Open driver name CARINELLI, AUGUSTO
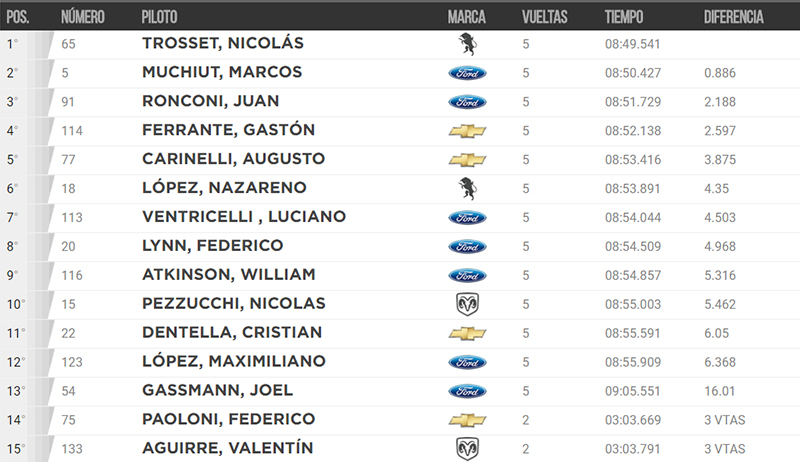Image resolution: width=800 pixels, height=462 pixels. pos(233,159)
